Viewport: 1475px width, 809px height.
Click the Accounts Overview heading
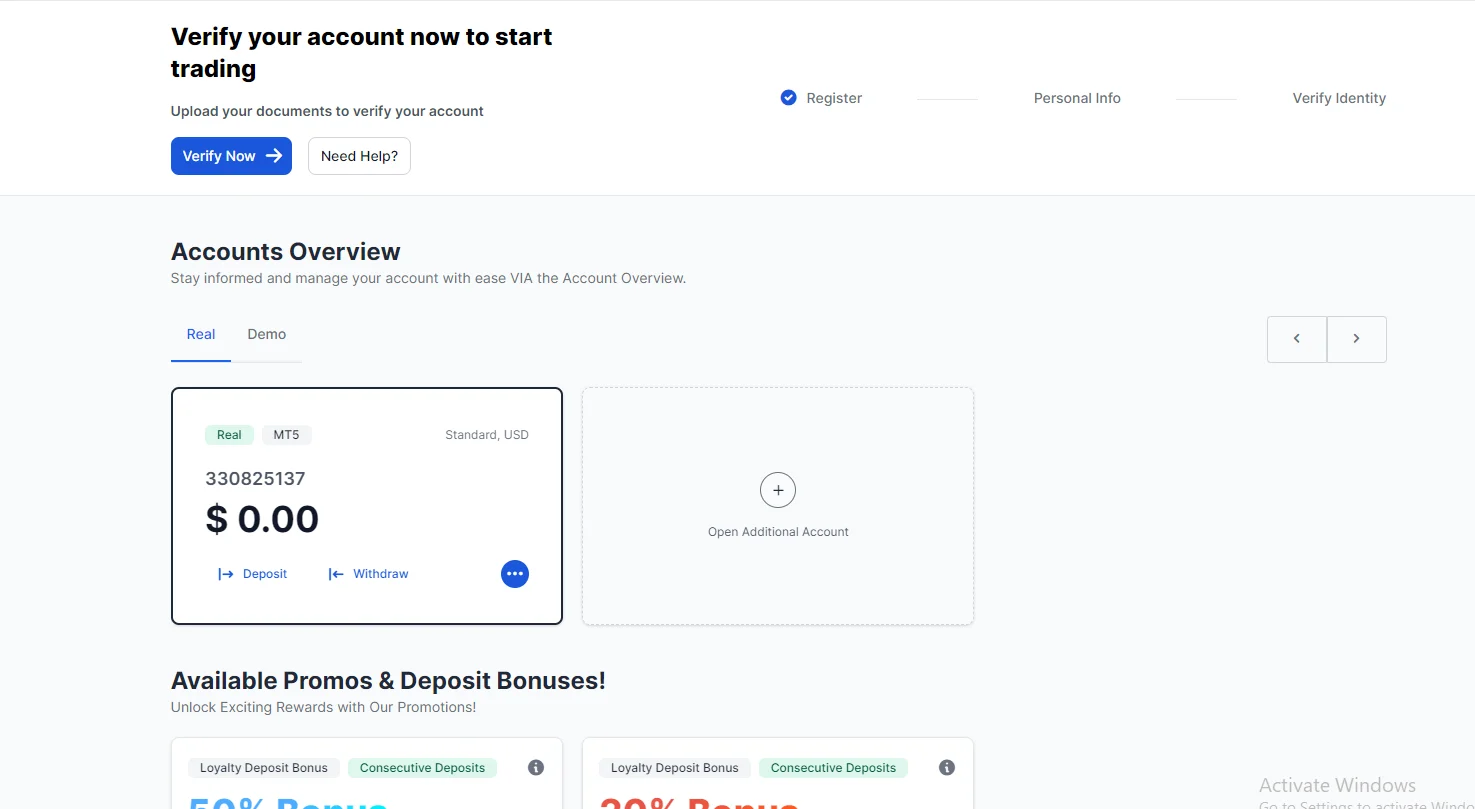click(286, 252)
